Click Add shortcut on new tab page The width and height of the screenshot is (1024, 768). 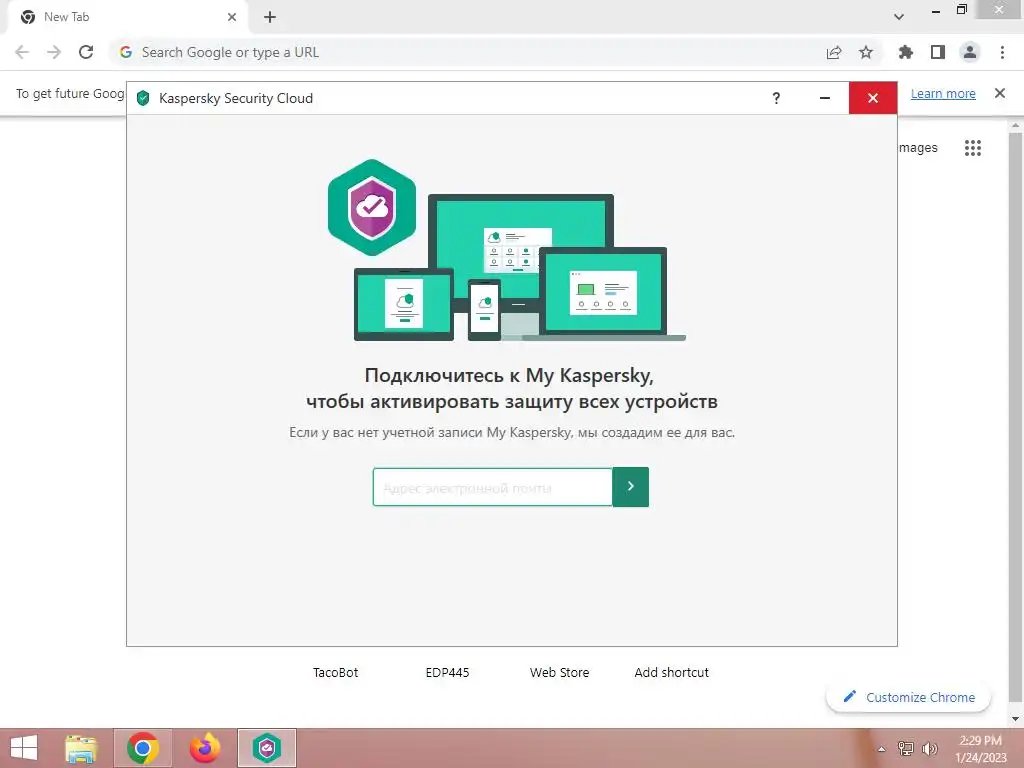pos(671,672)
